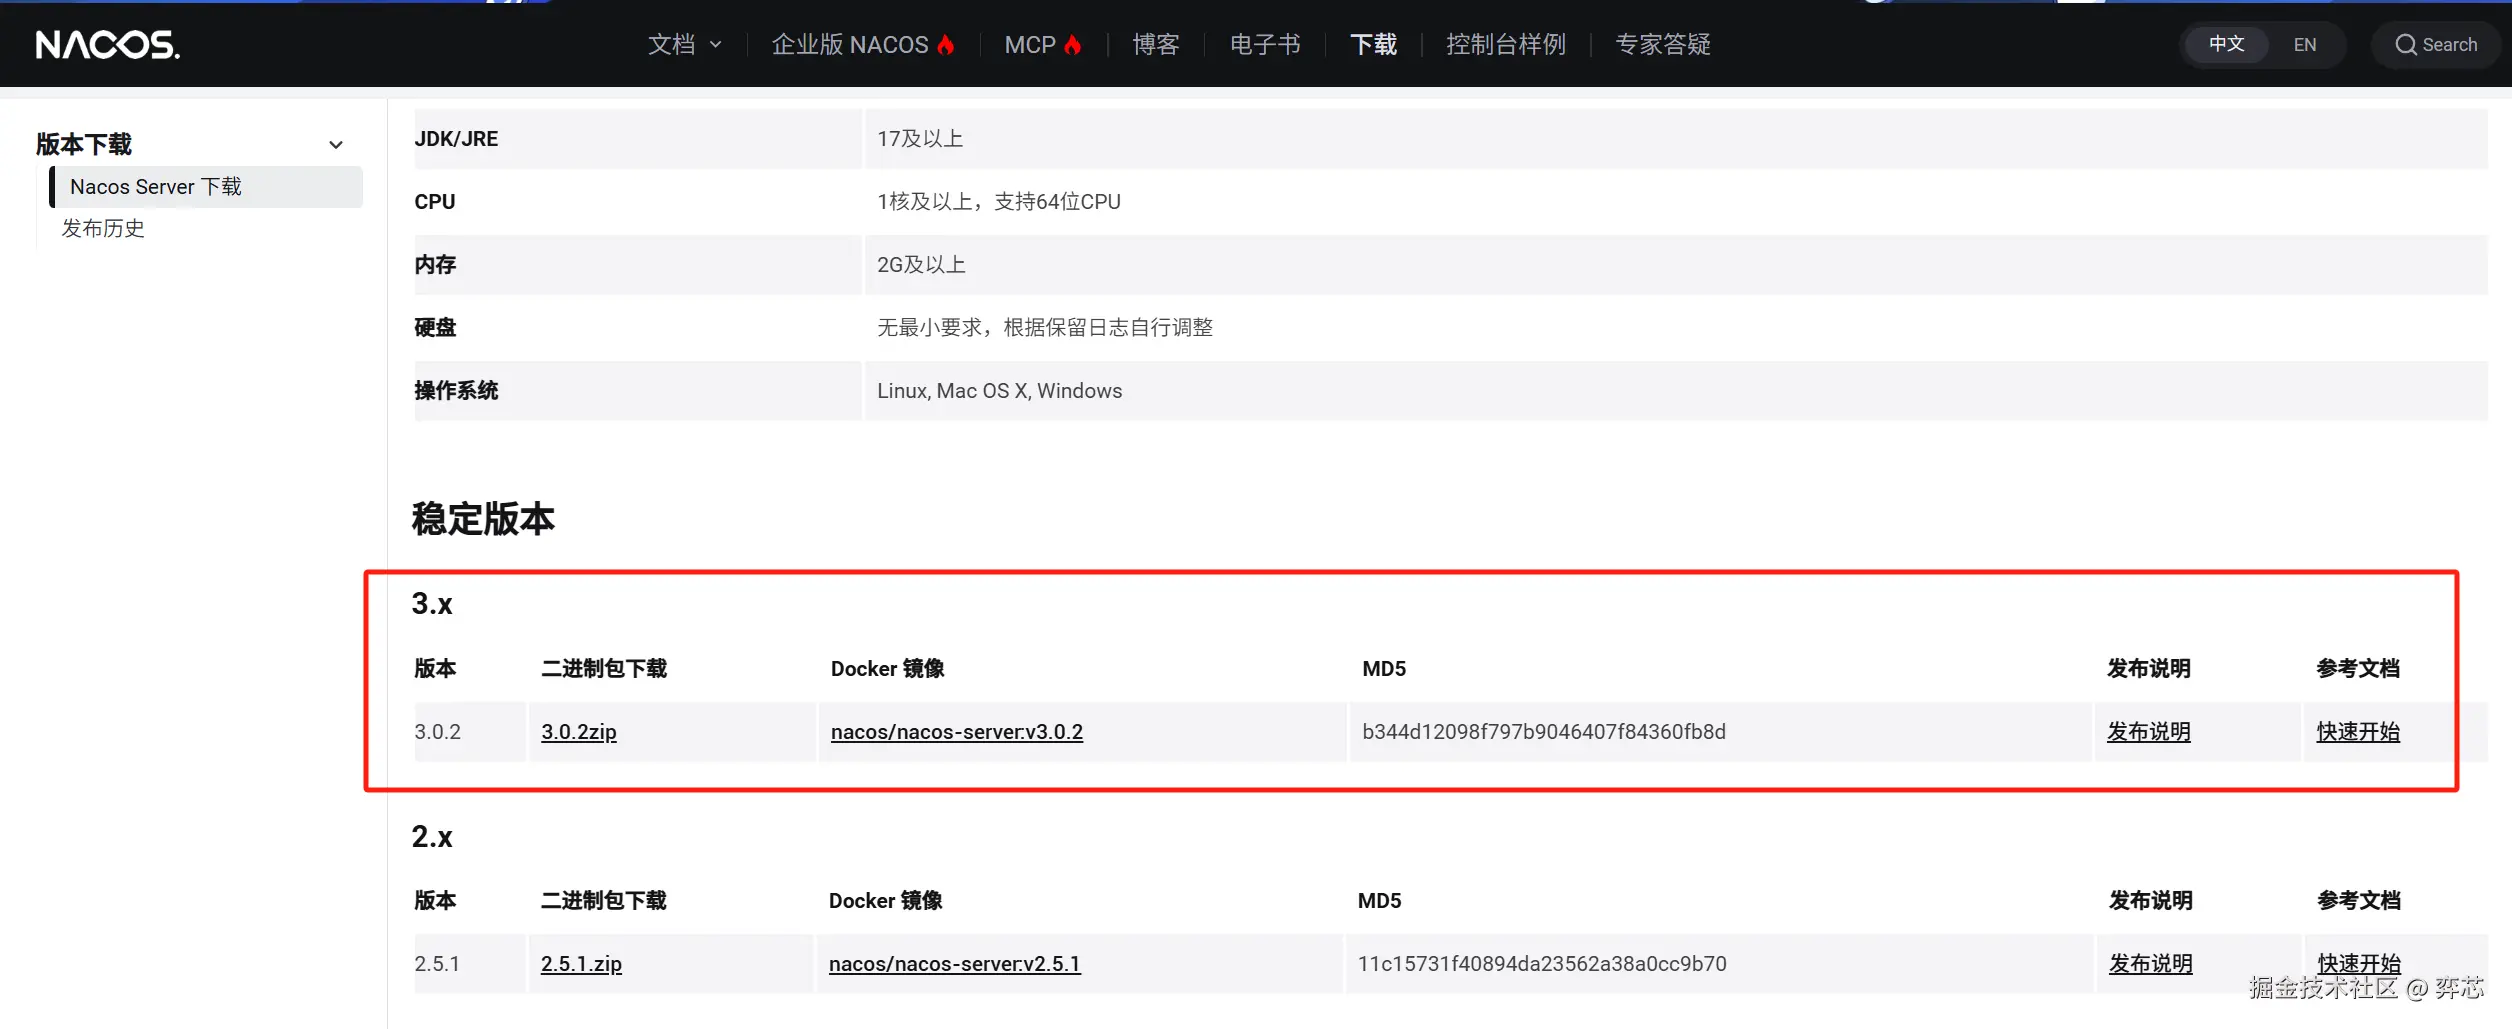2512x1029 pixels.
Task: Download the 2.5.1.zip binary package
Action: pyautogui.click(x=581, y=964)
